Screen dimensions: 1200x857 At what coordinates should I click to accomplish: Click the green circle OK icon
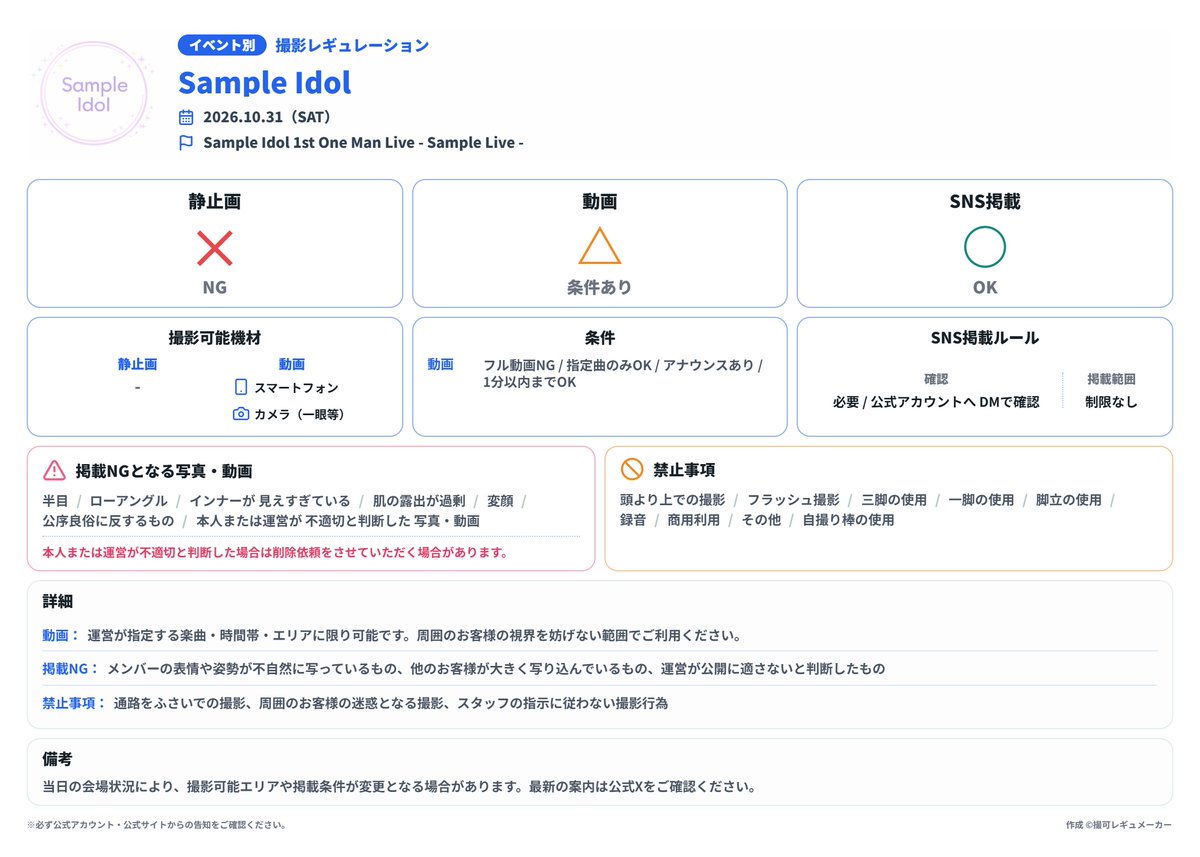tap(985, 248)
